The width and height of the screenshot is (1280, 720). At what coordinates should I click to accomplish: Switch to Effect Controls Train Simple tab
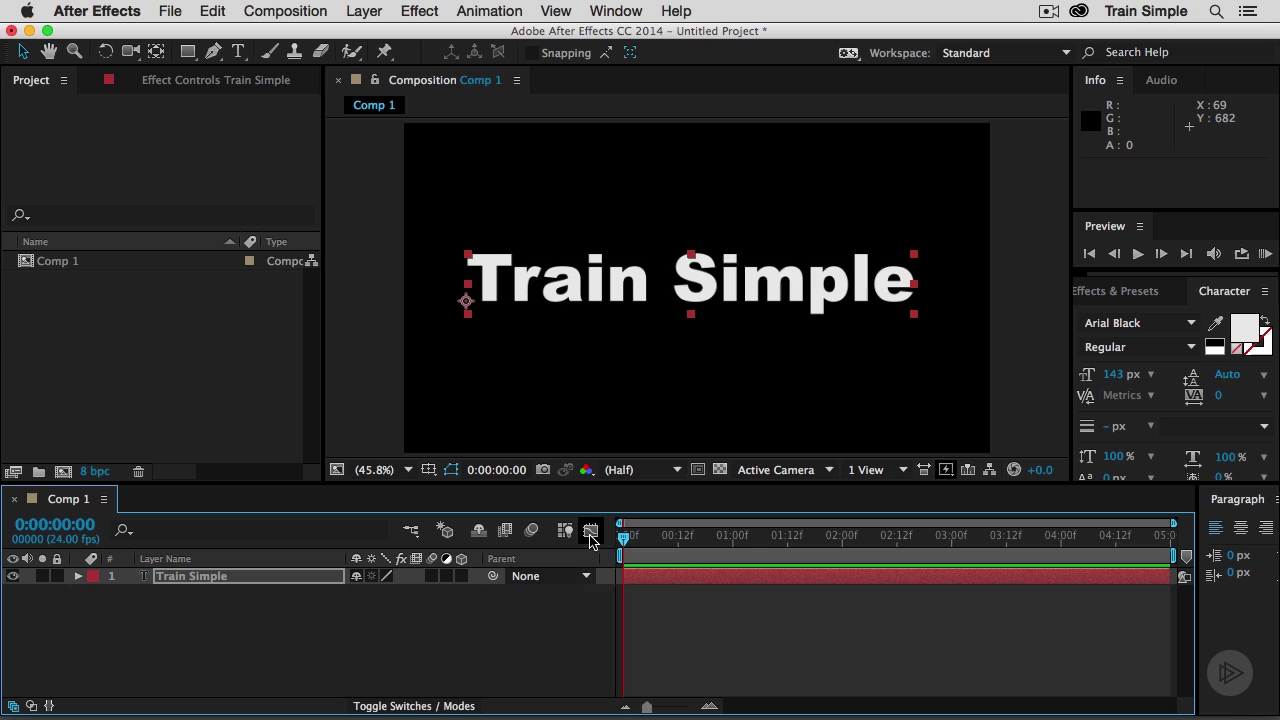click(216, 80)
